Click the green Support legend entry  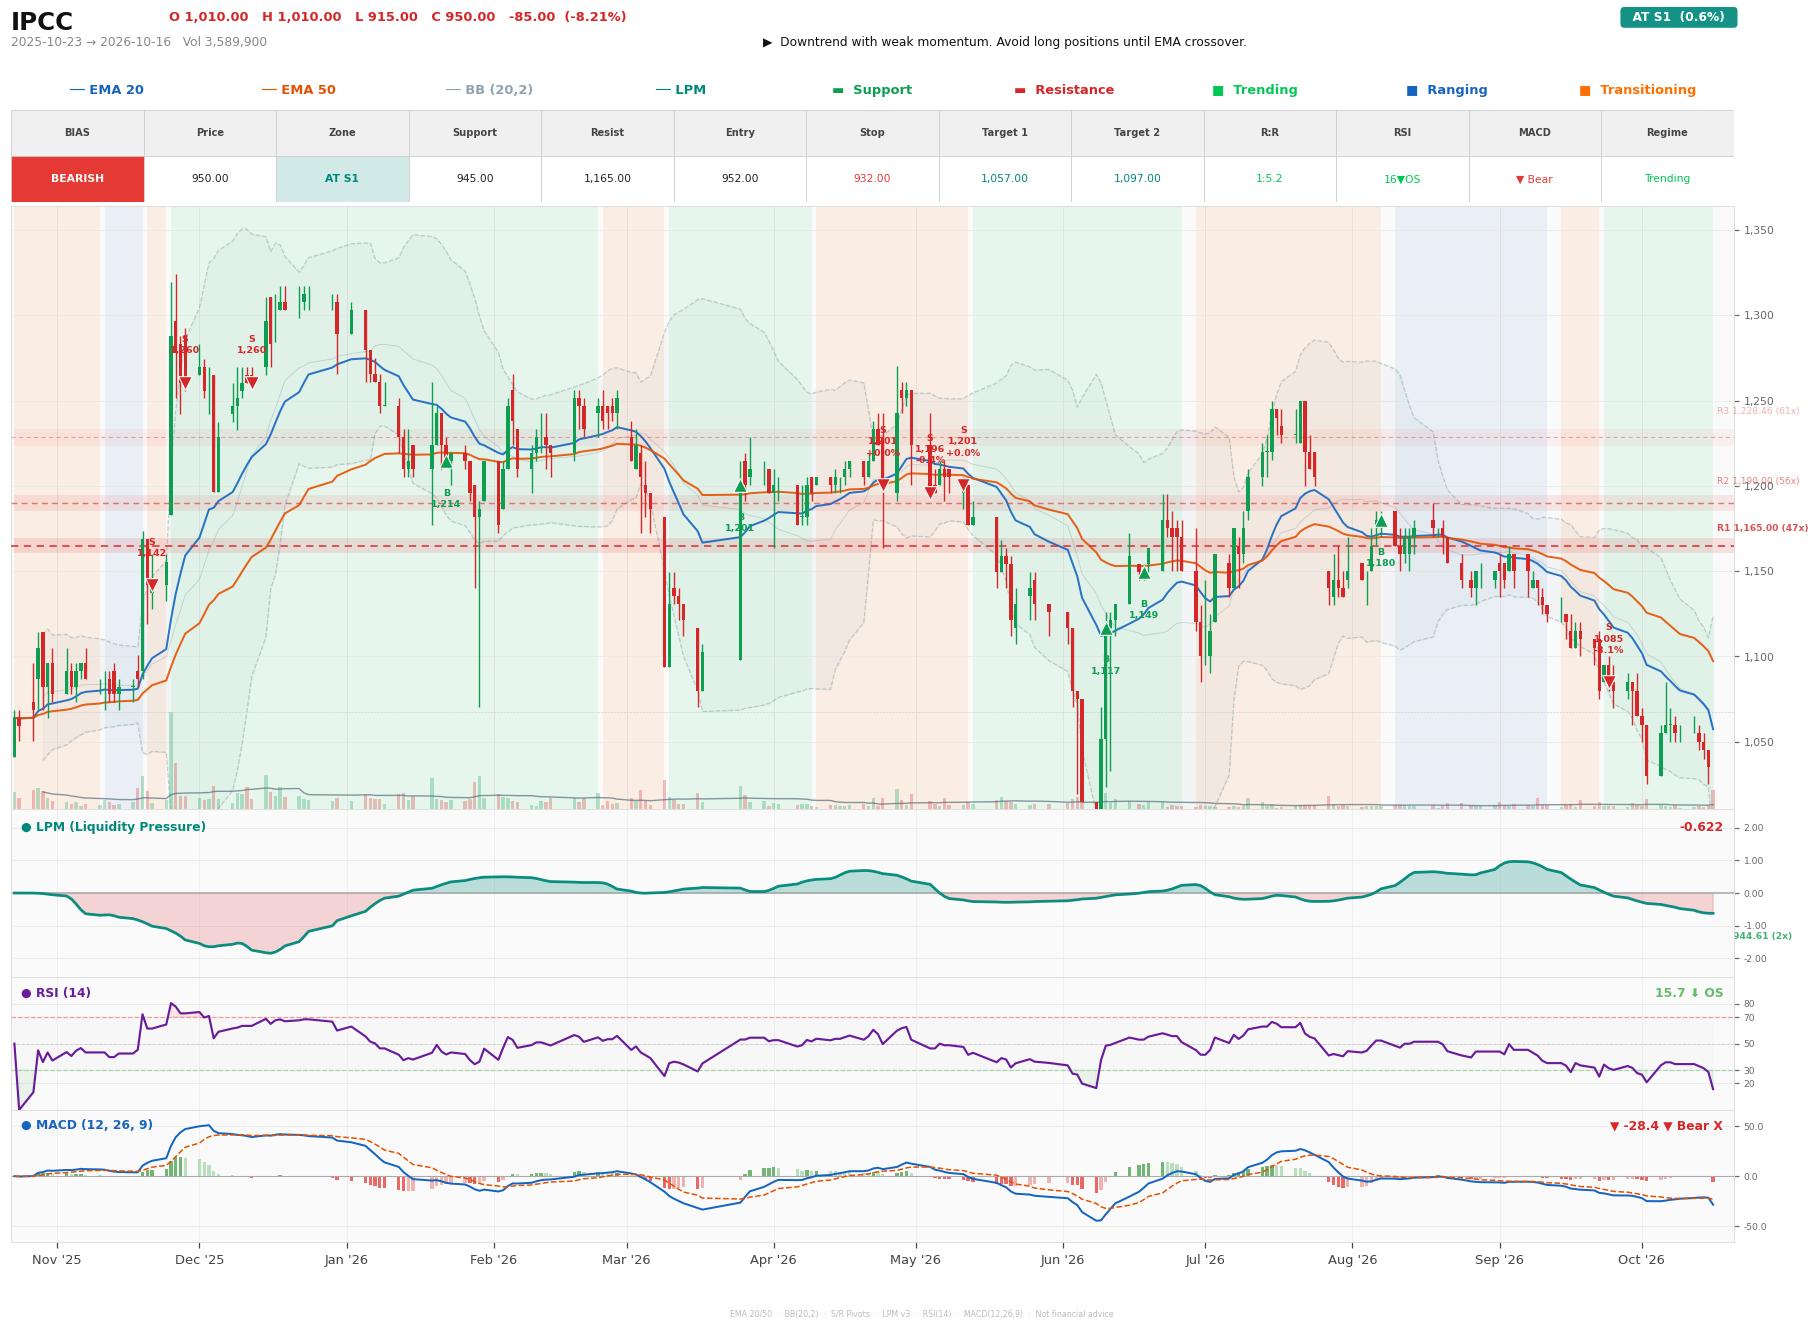pos(872,90)
